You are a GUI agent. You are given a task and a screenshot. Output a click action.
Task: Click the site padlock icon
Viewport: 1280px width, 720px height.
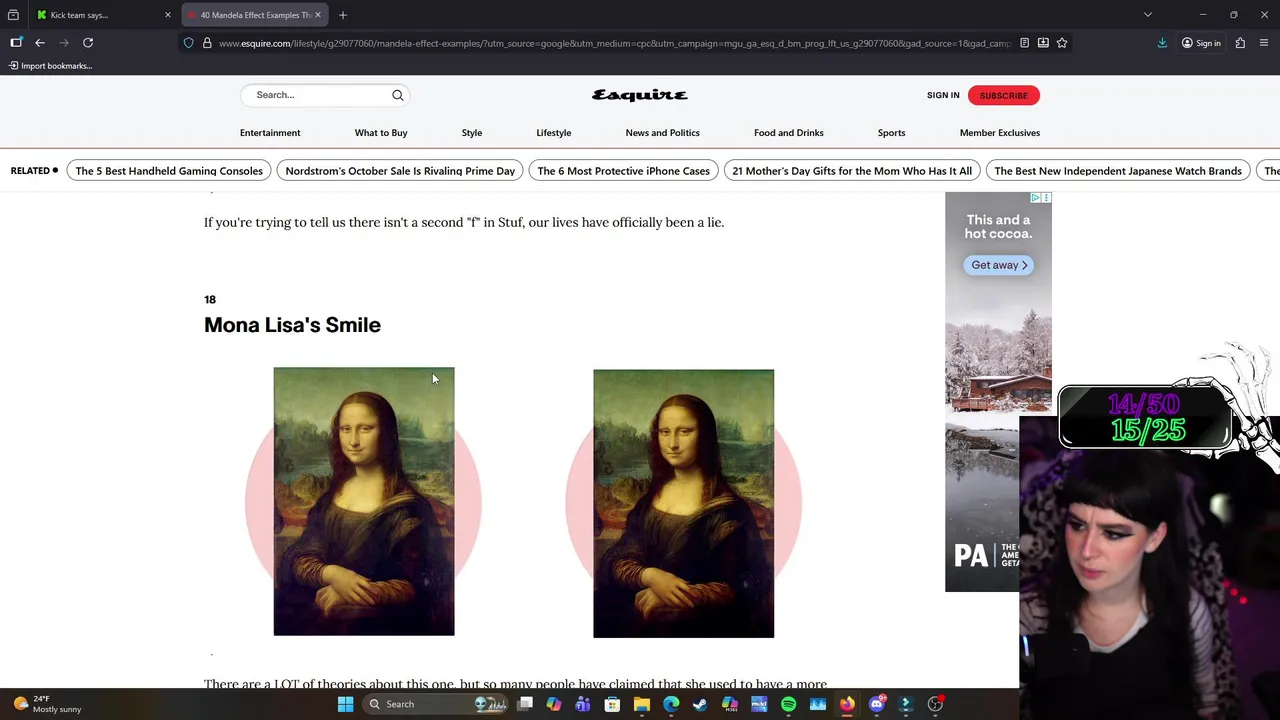pos(207,43)
